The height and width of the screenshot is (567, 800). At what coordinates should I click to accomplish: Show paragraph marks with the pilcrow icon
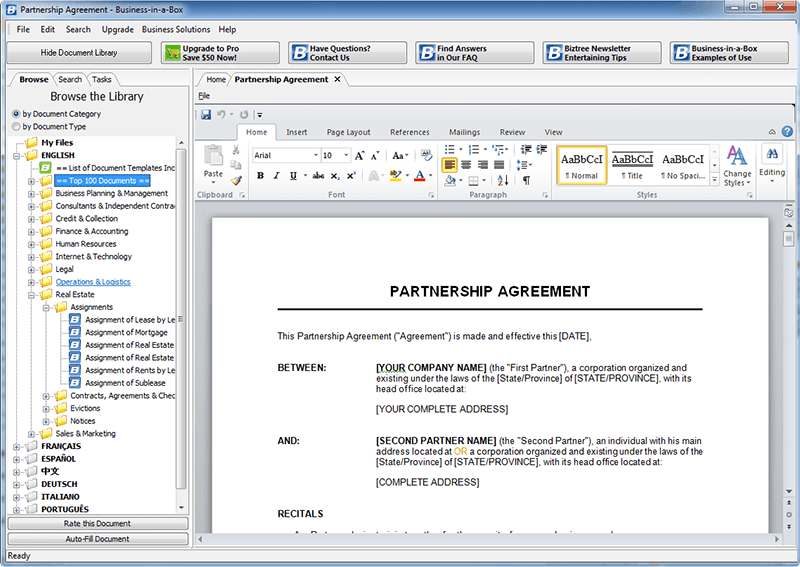pos(526,180)
